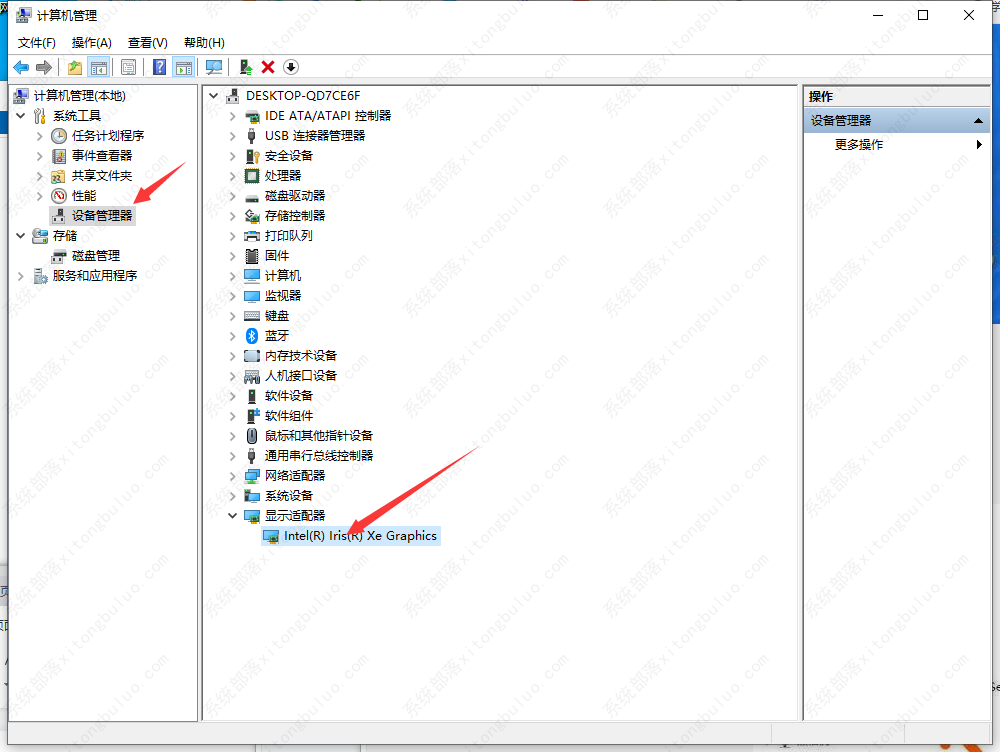
Task: Click the Update driver icon with green arrow
Action: click(x=245, y=67)
